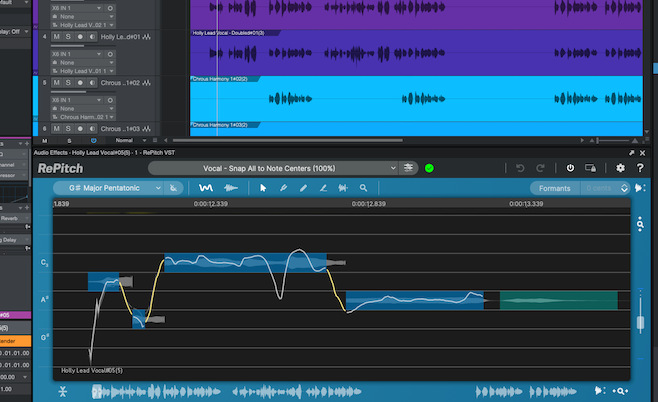658x402 pixels.
Task: Toggle track 4 channel mode circle button
Action: 110,54
